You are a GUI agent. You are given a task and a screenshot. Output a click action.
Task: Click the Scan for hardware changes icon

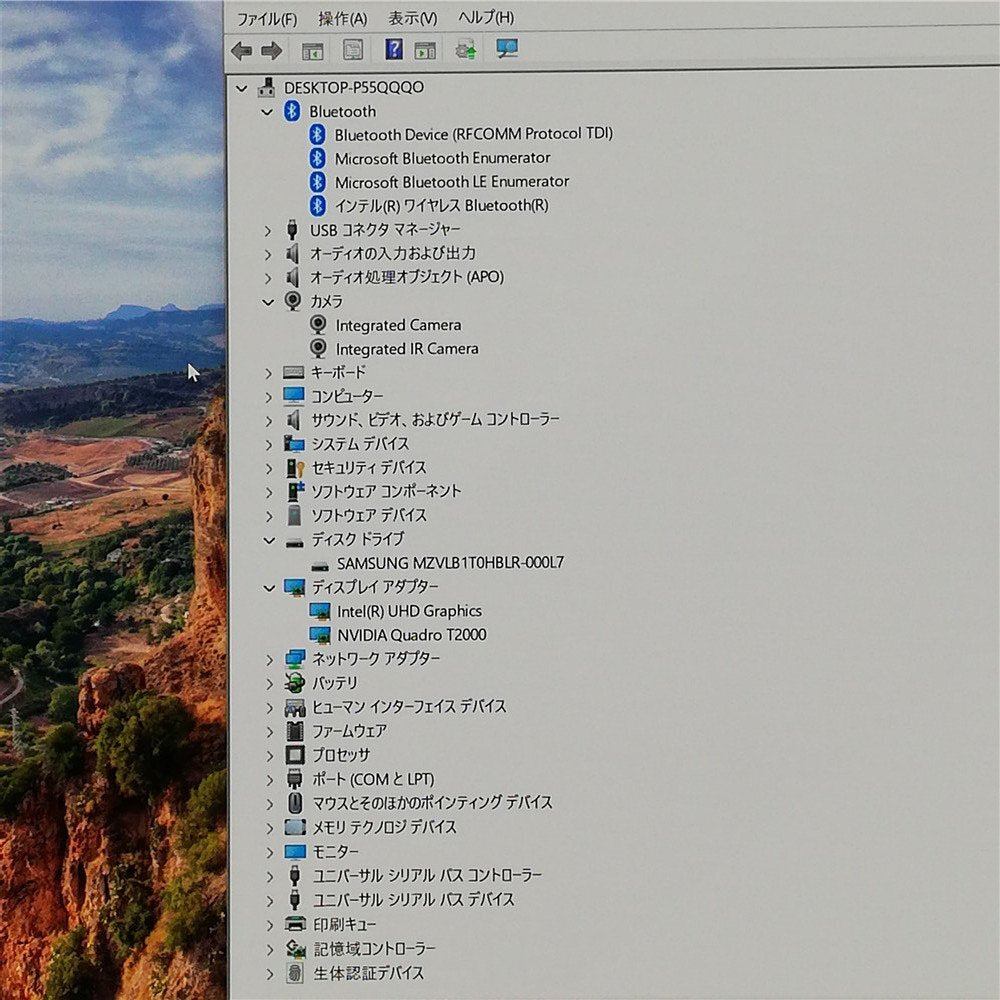click(507, 49)
